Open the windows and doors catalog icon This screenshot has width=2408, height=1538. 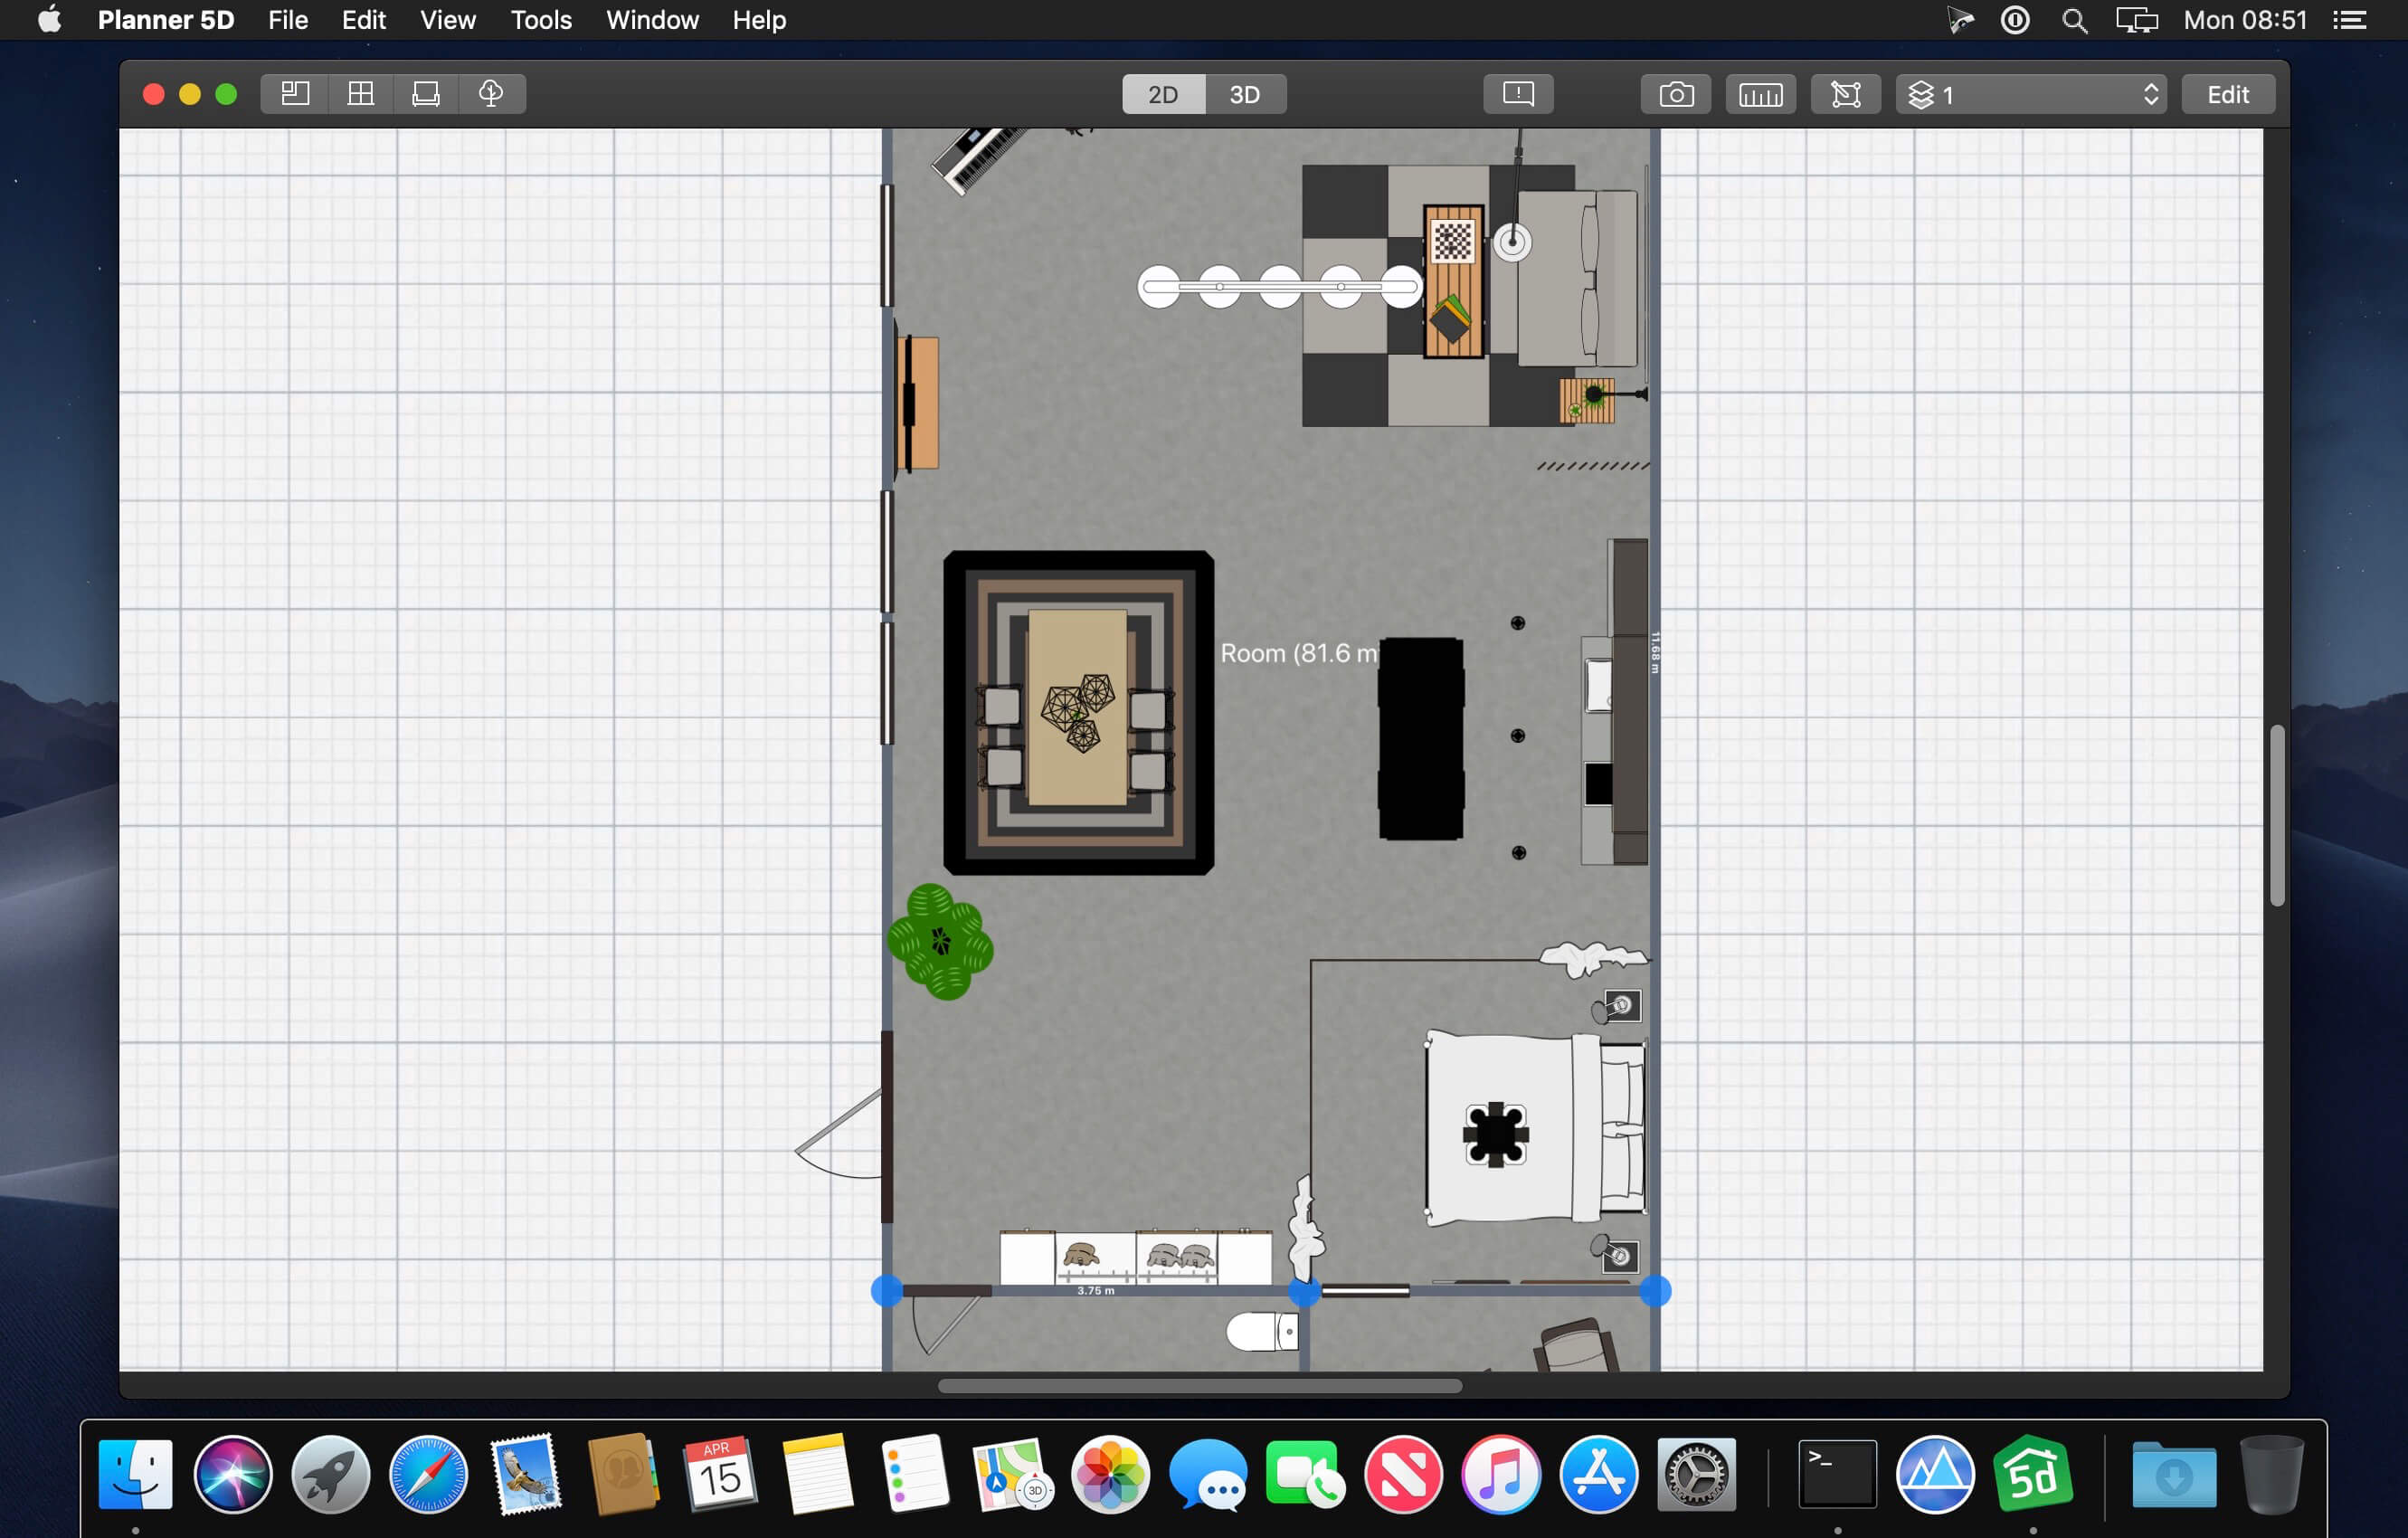tap(360, 94)
